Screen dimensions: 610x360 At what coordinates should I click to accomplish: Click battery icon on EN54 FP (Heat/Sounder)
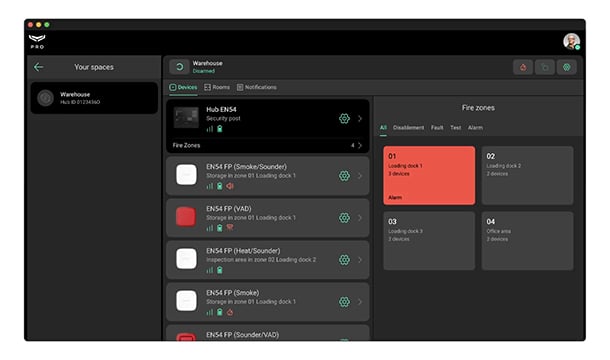[x=220, y=270]
